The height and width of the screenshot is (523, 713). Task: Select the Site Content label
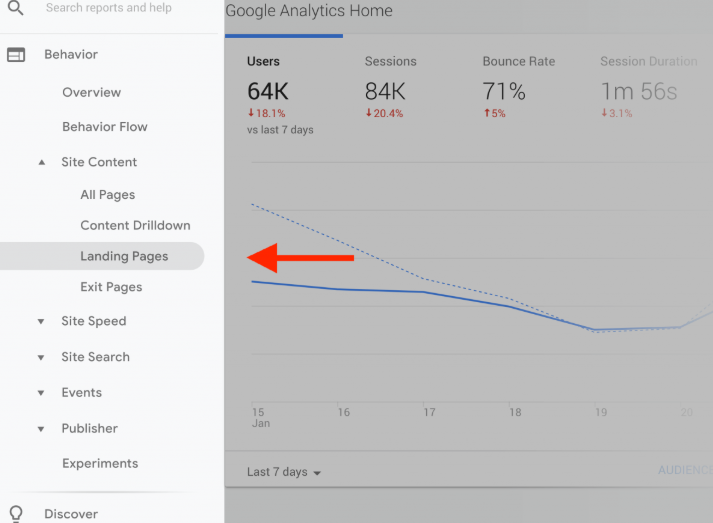click(x=99, y=162)
